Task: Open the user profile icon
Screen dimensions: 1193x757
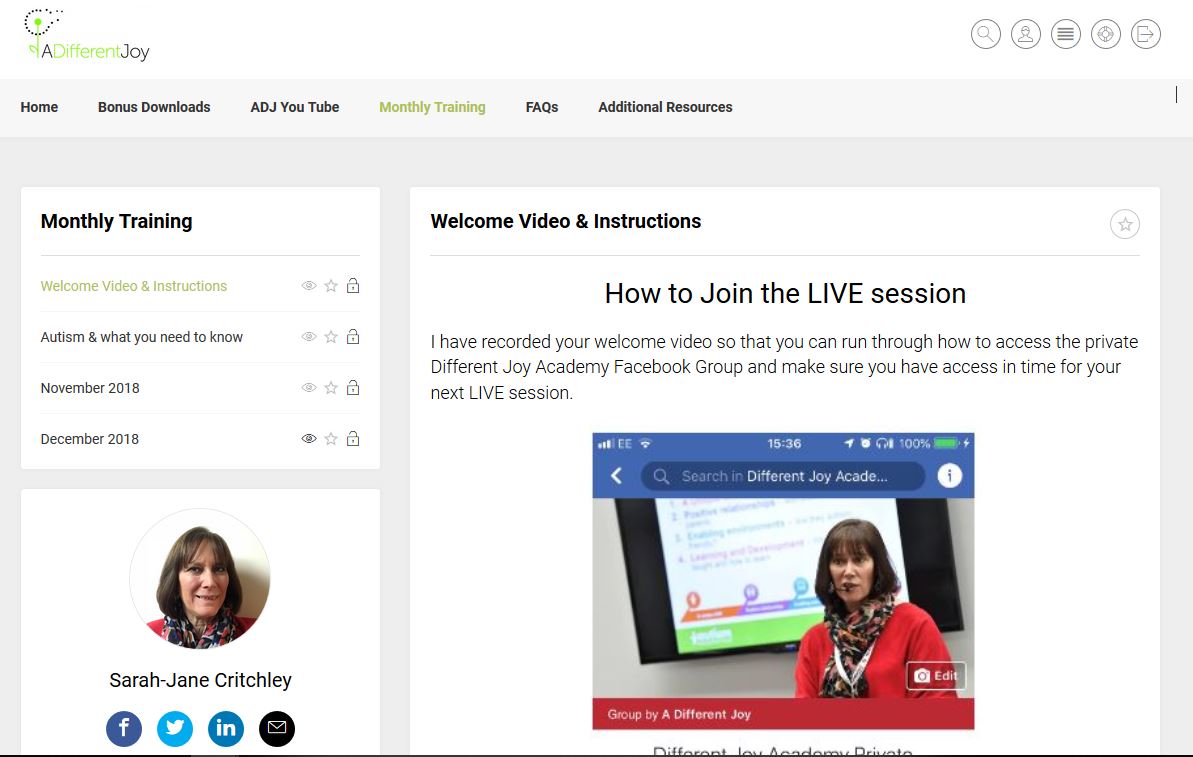Action: [1025, 34]
